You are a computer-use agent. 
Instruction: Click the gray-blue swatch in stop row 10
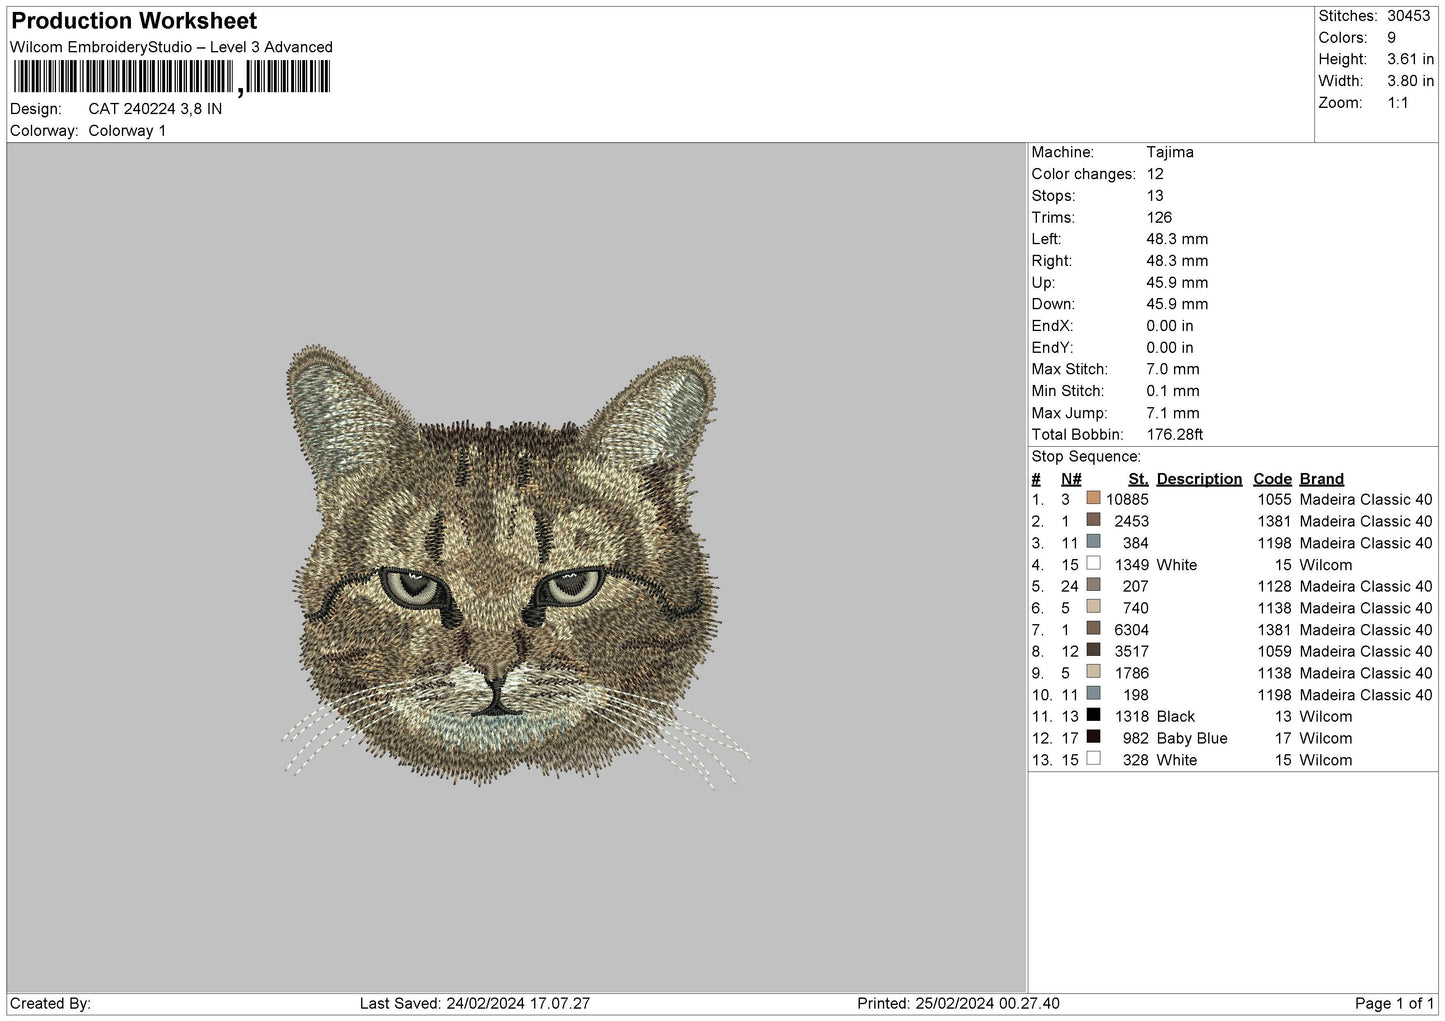point(1093,693)
